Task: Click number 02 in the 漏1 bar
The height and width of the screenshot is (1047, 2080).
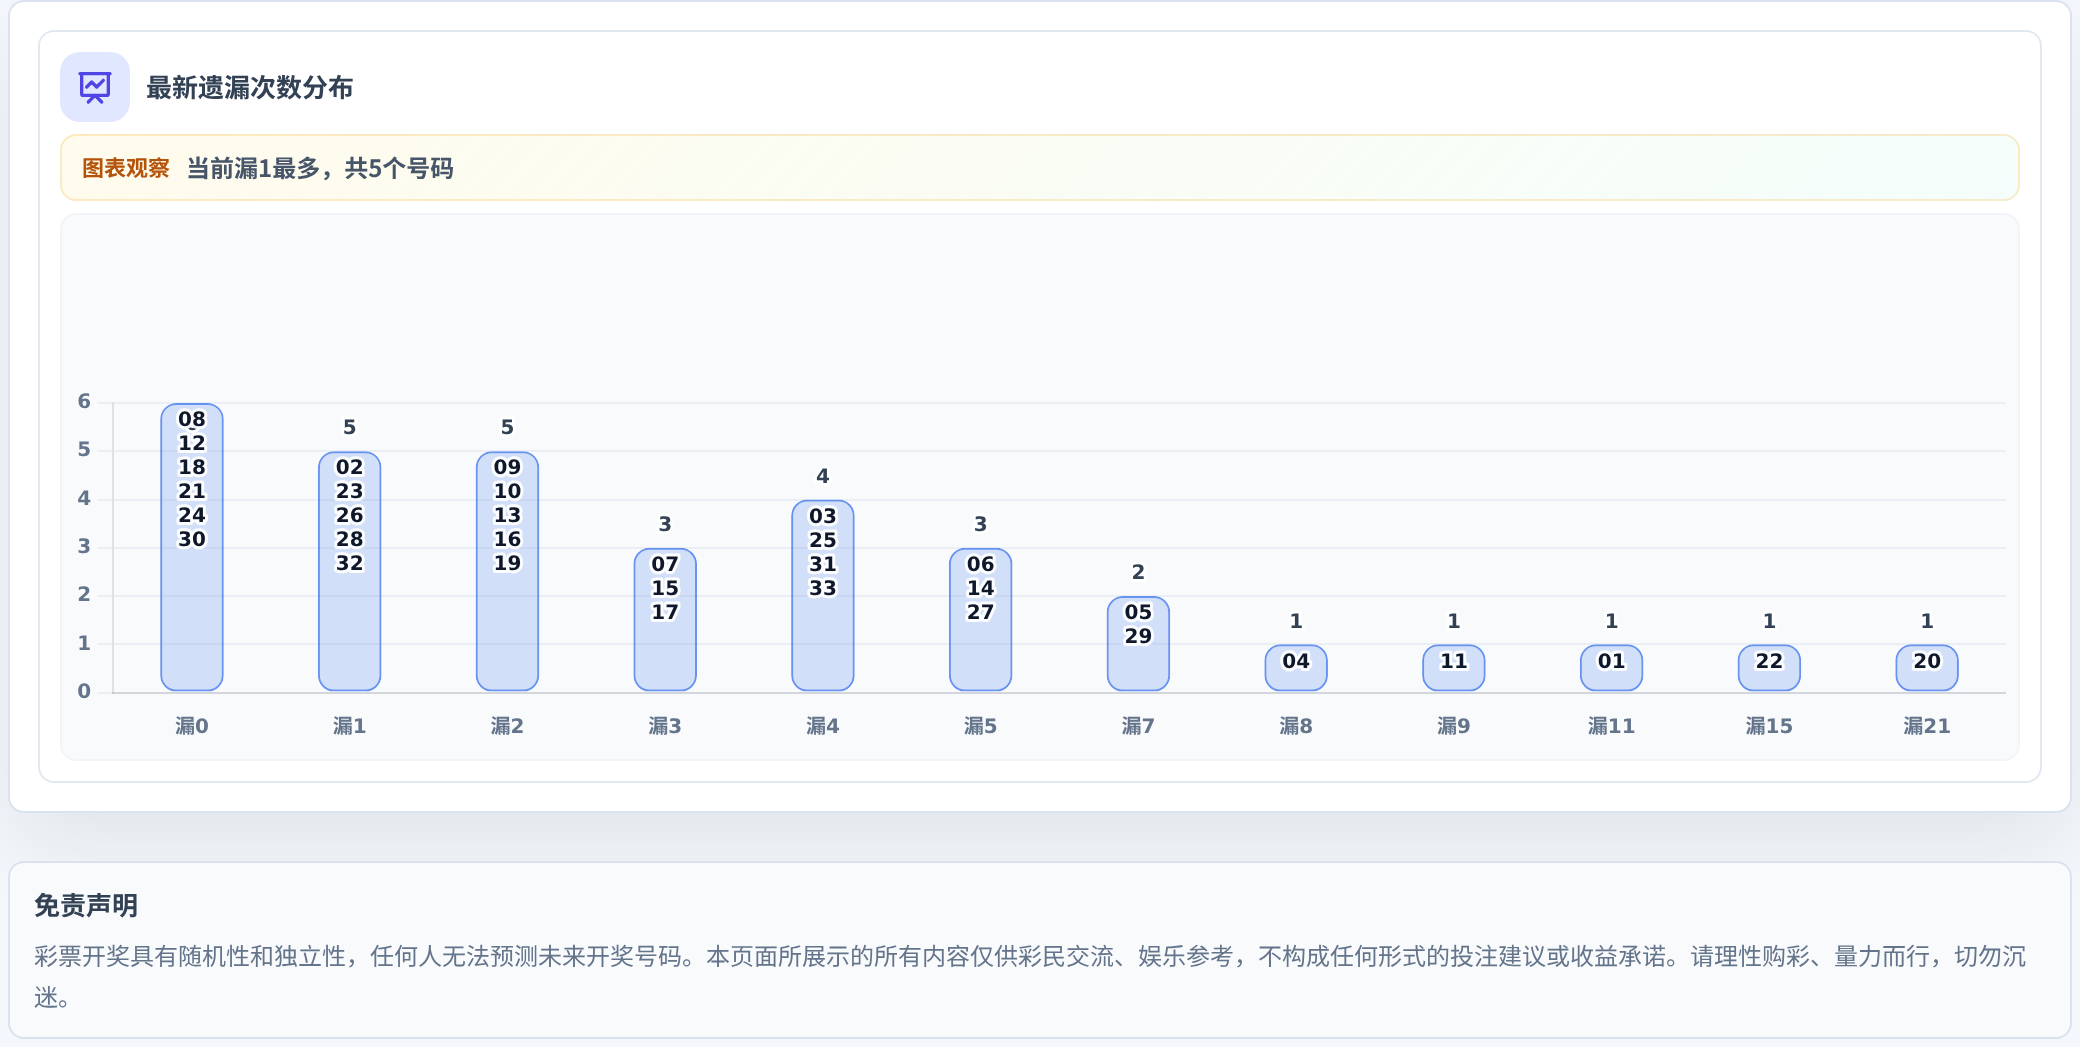Action: pyautogui.click(x=350, y=467)
